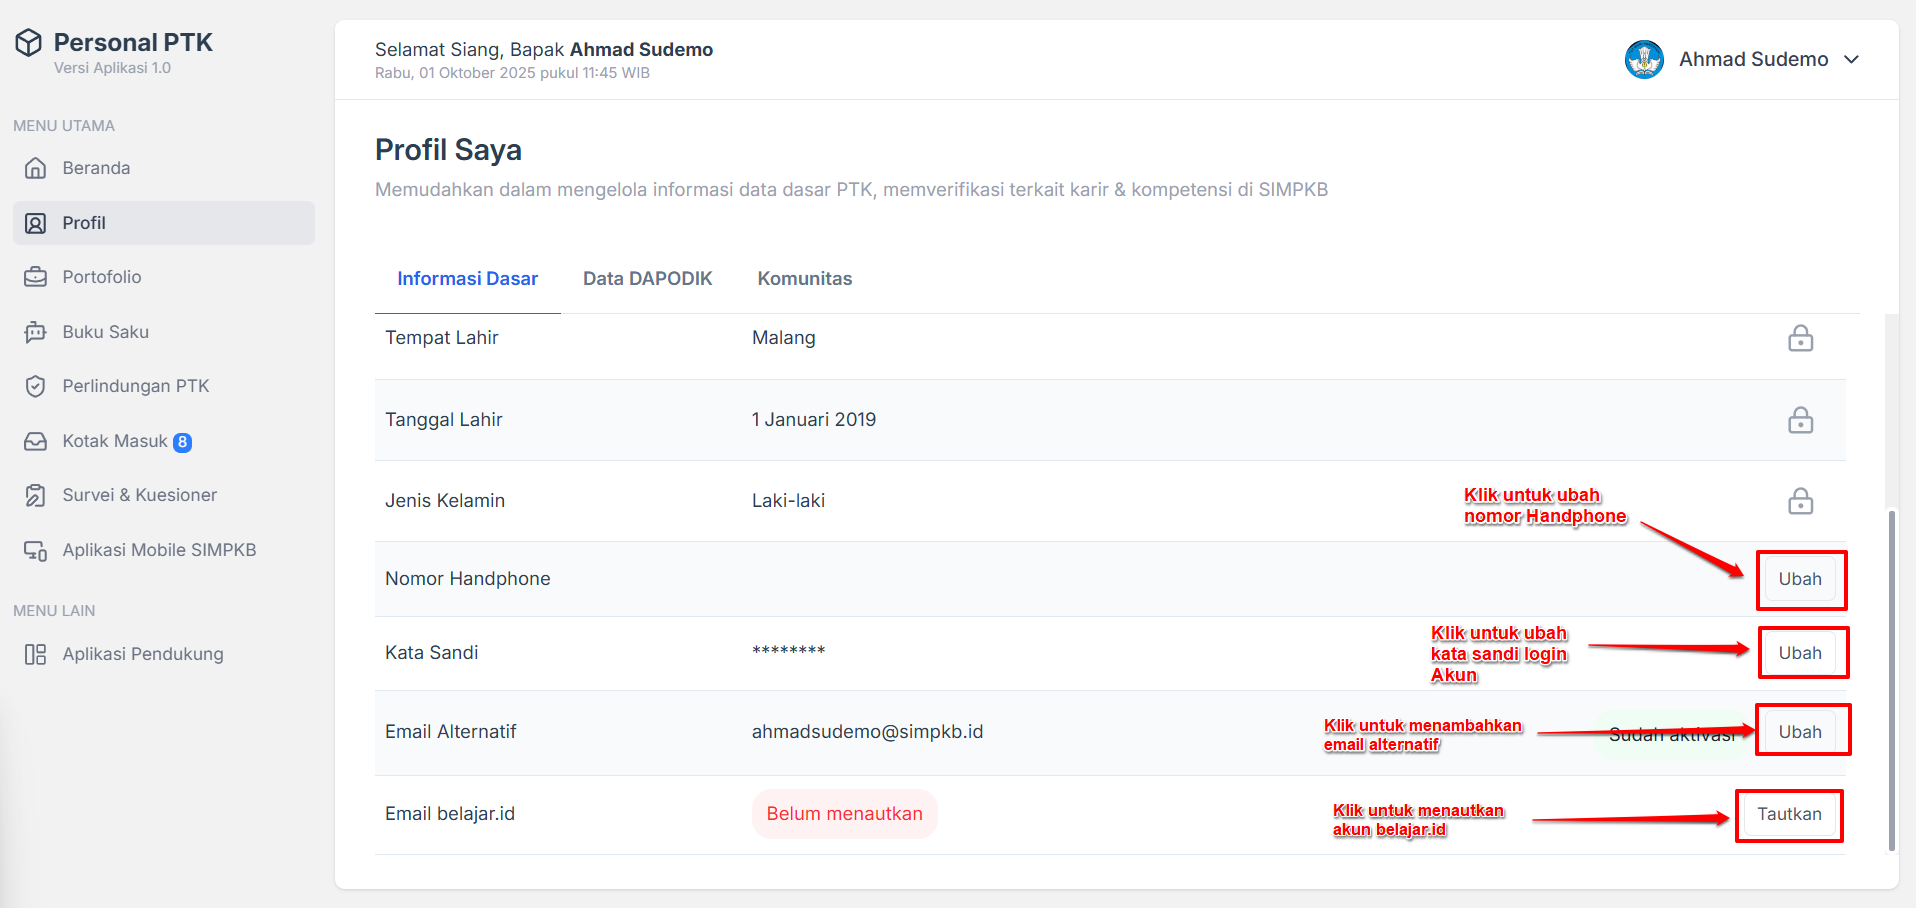Open Beranda via its home icon

coord(36,168)
